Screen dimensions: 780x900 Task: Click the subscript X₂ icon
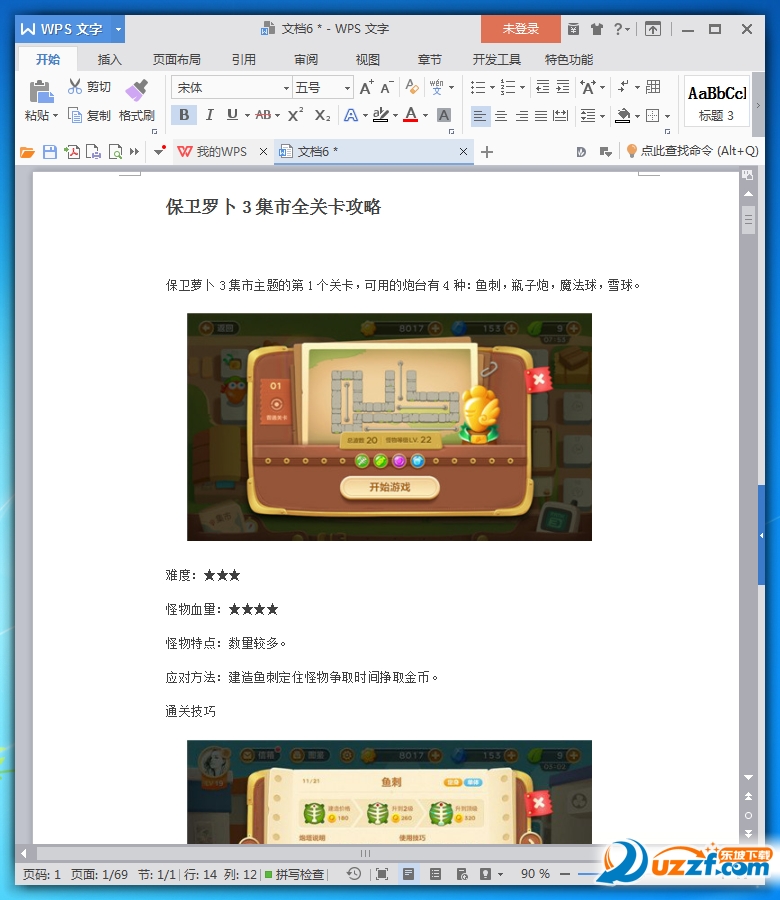pyautogui.click(x=322, y=115)
